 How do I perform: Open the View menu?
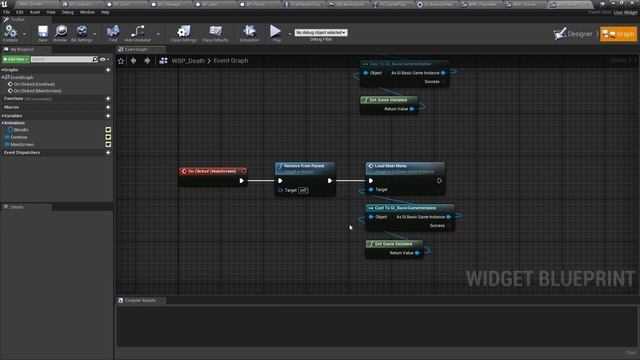pos(51,12)
